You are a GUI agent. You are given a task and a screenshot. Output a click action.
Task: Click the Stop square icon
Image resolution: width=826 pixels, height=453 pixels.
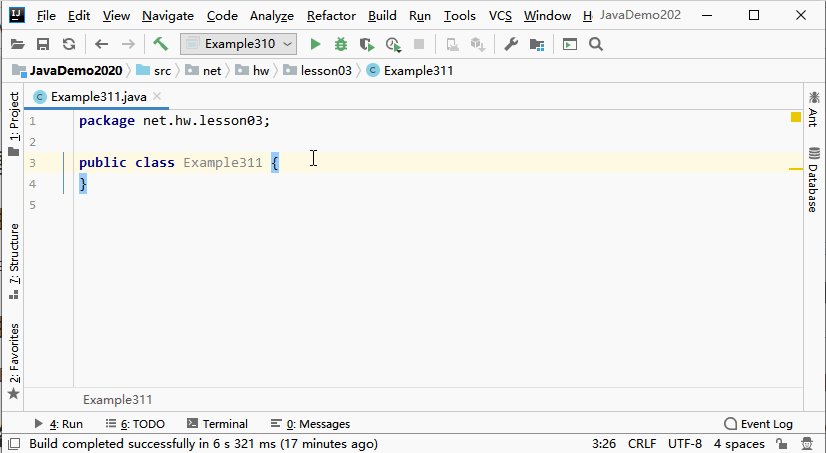[x=419, y=44]
